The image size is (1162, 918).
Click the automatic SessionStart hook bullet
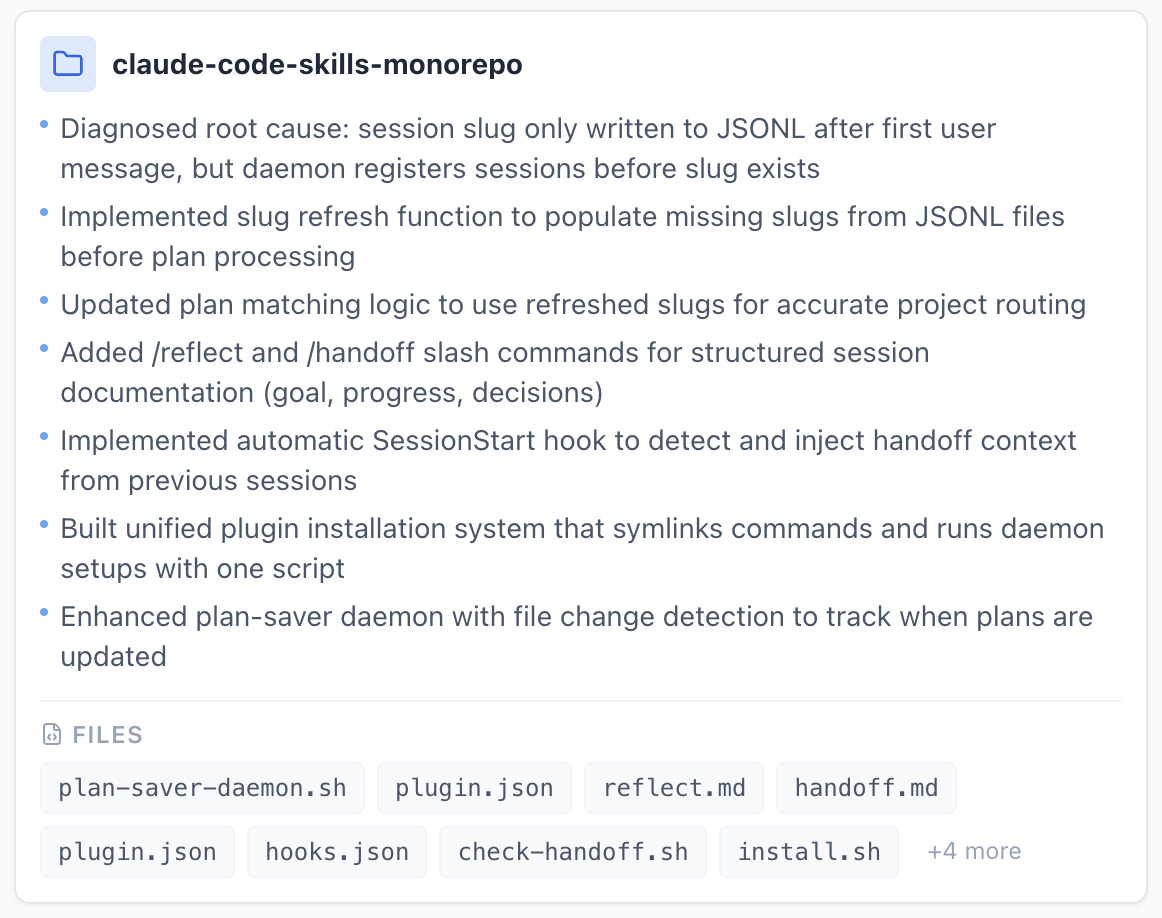point(568,460)
